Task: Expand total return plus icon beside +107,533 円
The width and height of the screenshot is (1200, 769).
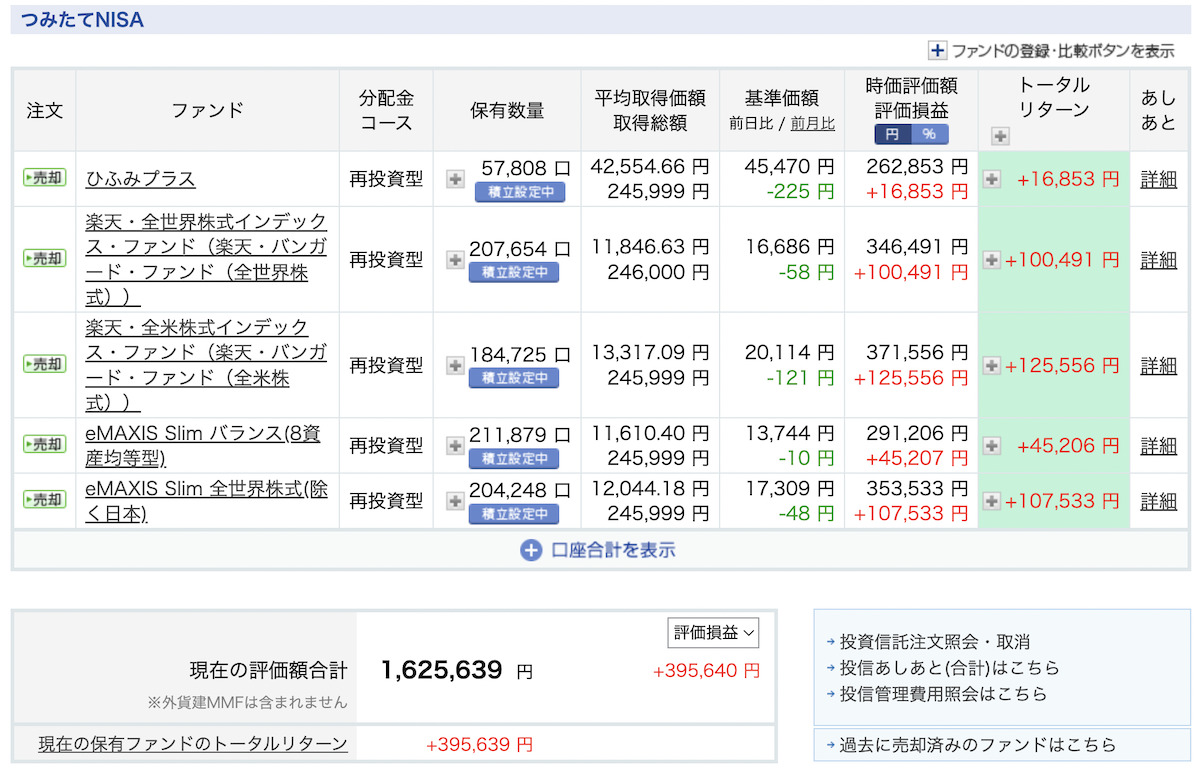Action: (992, 500)
